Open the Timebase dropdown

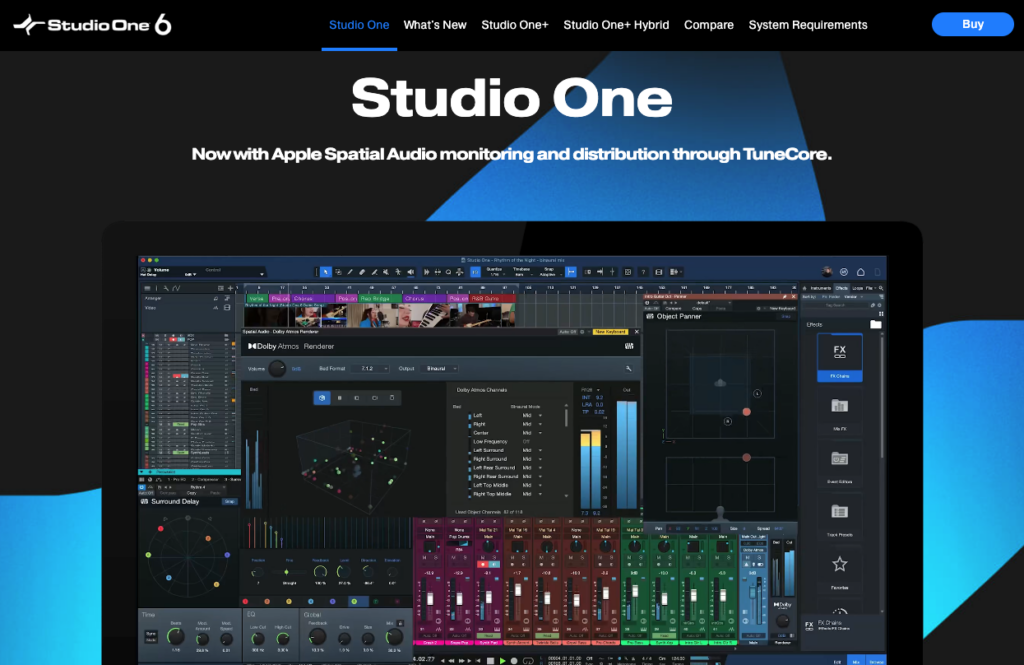pos(521,272)
